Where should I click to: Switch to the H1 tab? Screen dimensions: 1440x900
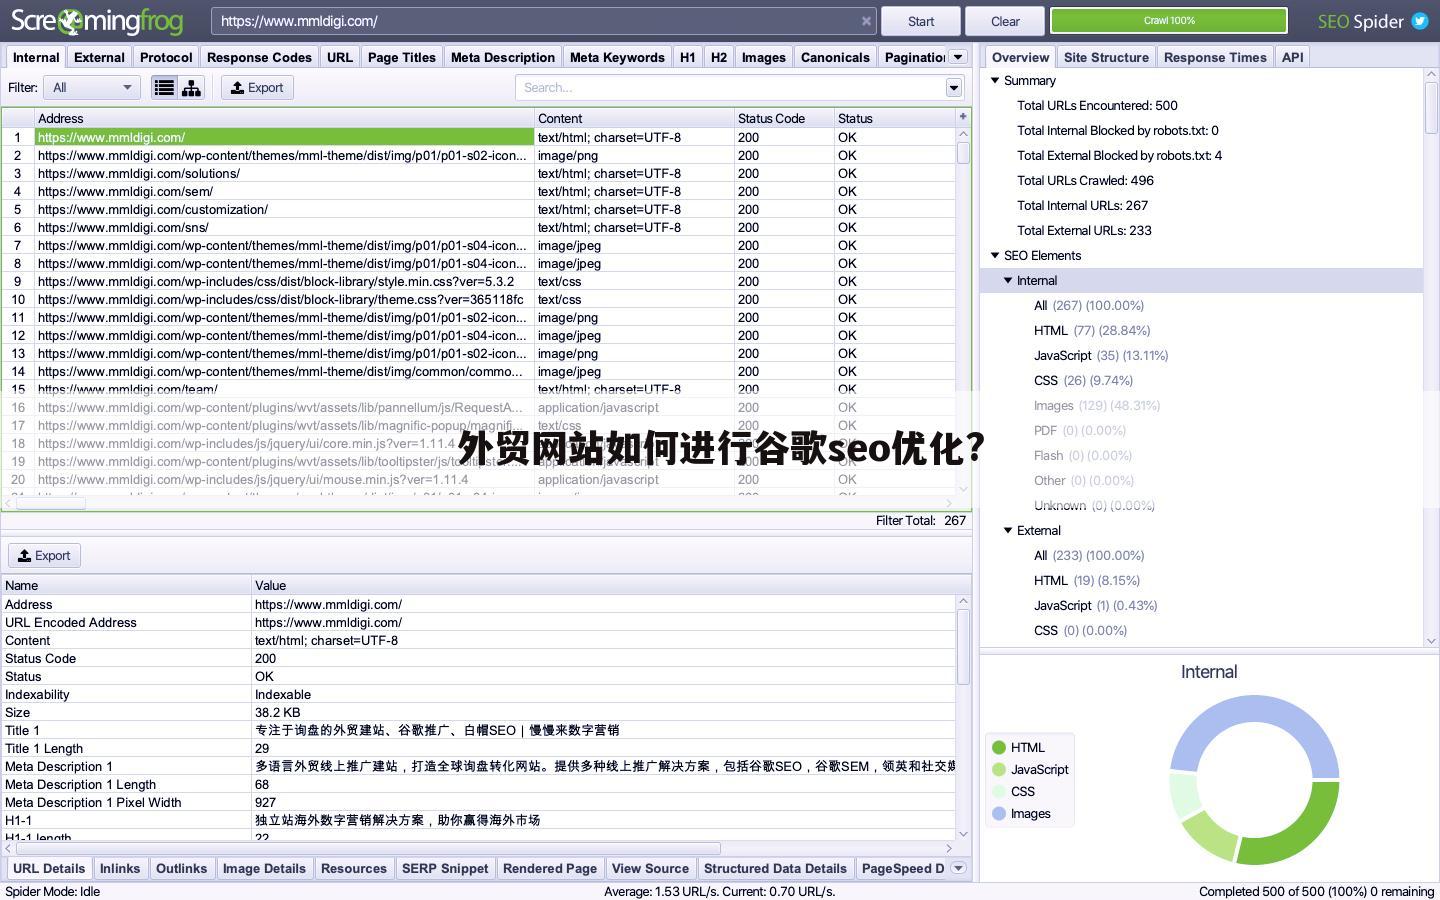point(688,57)
